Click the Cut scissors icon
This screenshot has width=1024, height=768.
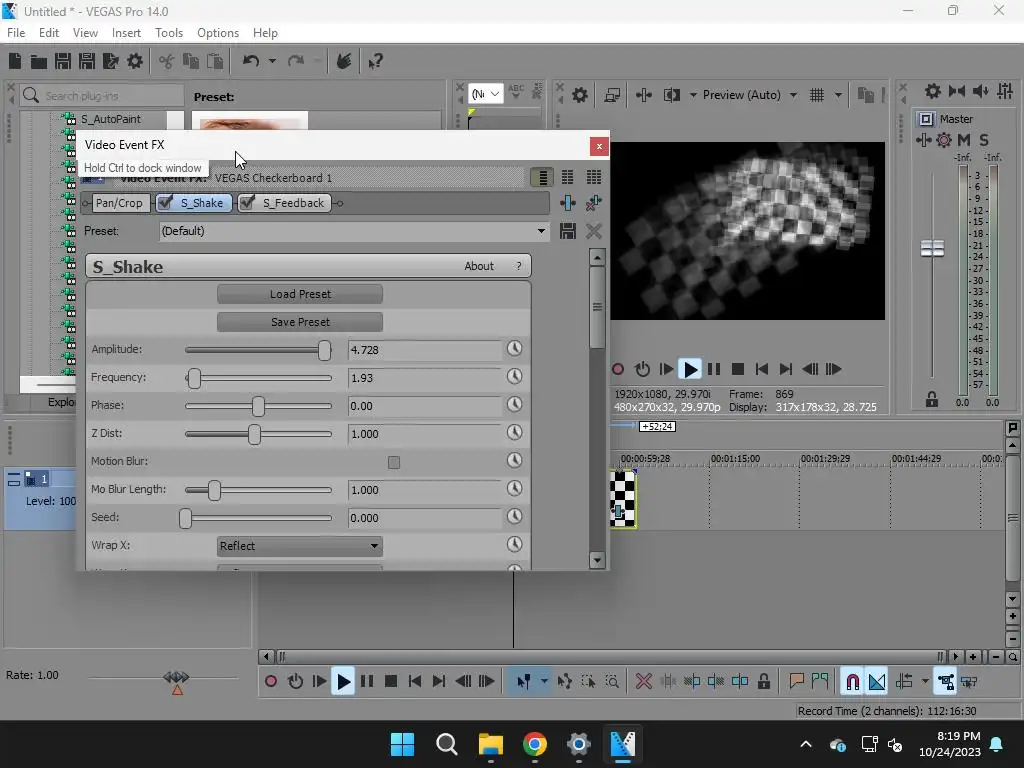pyautogui.click(x=167, y=61)
